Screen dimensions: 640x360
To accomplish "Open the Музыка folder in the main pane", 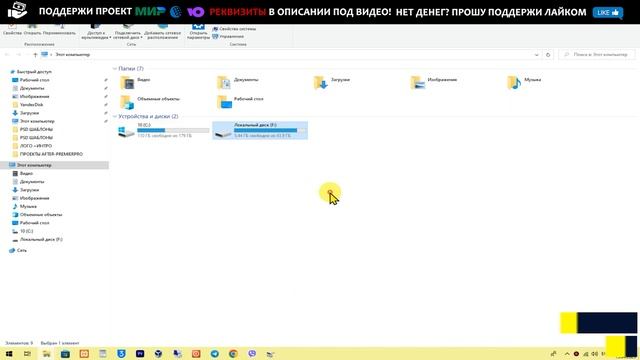I will click(524, 82).
